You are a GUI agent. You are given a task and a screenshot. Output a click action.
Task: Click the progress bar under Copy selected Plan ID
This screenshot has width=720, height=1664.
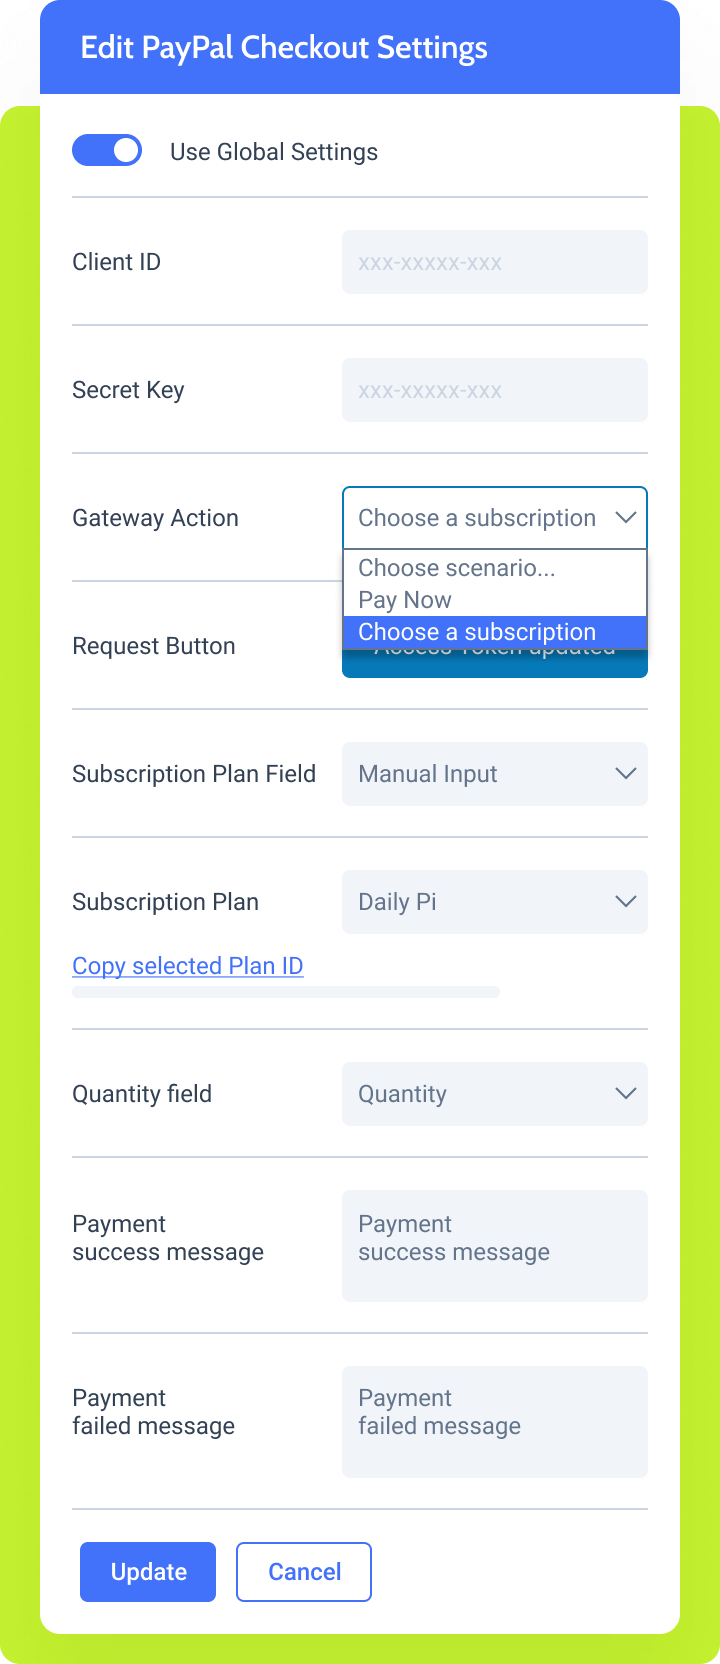coord(285,991)
